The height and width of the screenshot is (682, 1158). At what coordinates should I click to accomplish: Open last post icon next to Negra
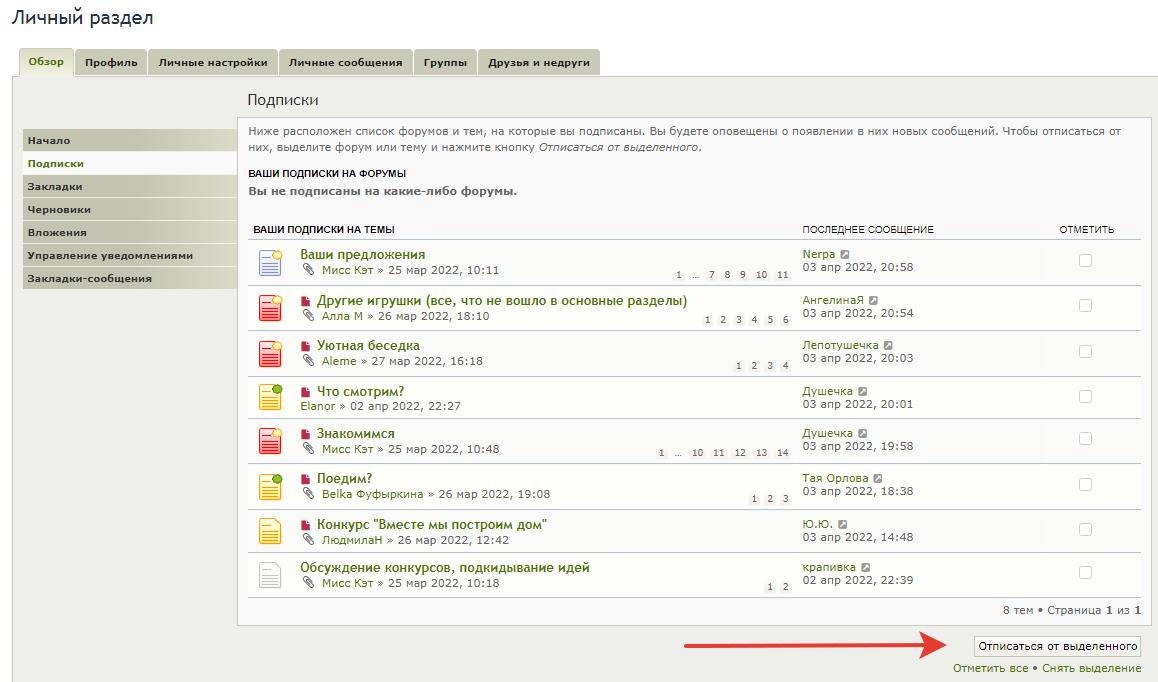[x=845, y=255]
